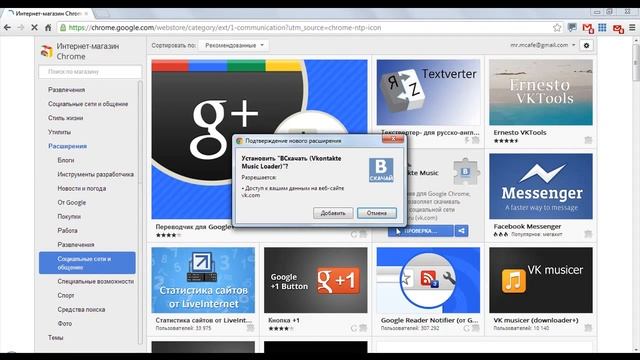Screen dimensions: 640x360
Task: Open the Ernesto VKTools tile
Action: 541,93
